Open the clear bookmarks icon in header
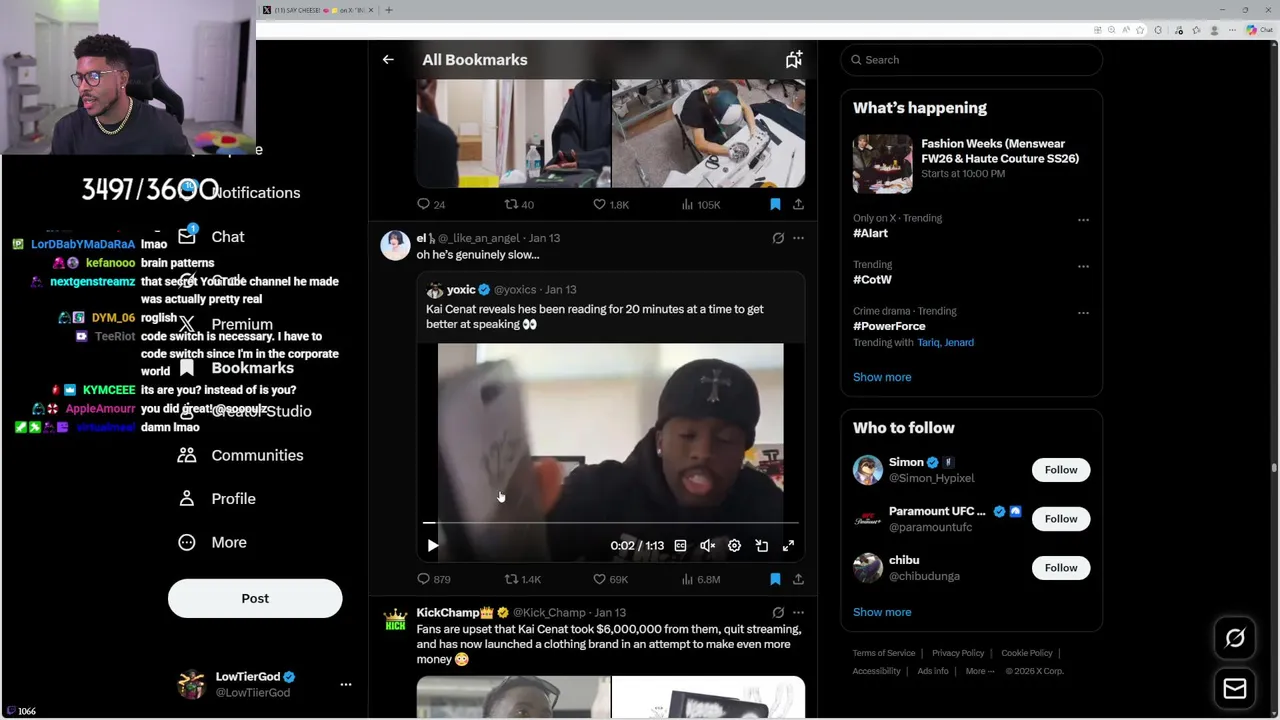Viewport: 1280px width, 720px height. tap(793, 60)
